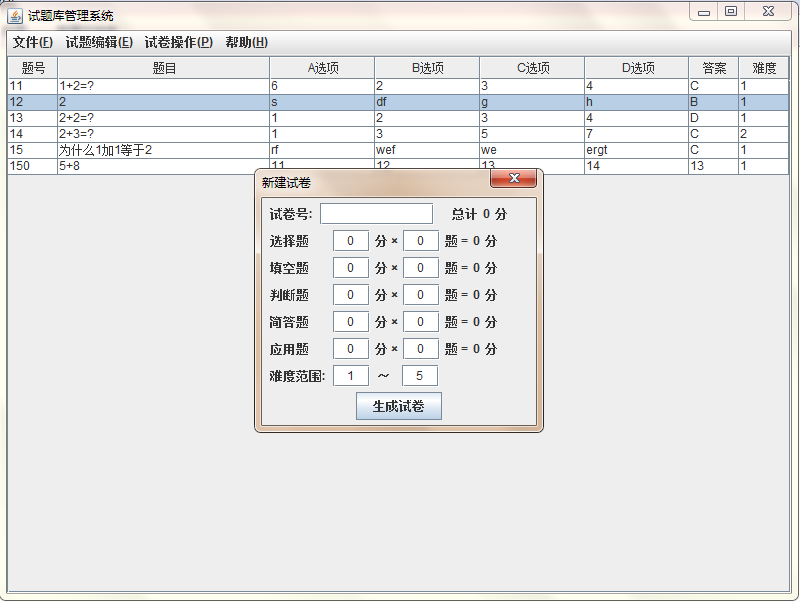Click the 试卷号 input field

pos(377,214)
